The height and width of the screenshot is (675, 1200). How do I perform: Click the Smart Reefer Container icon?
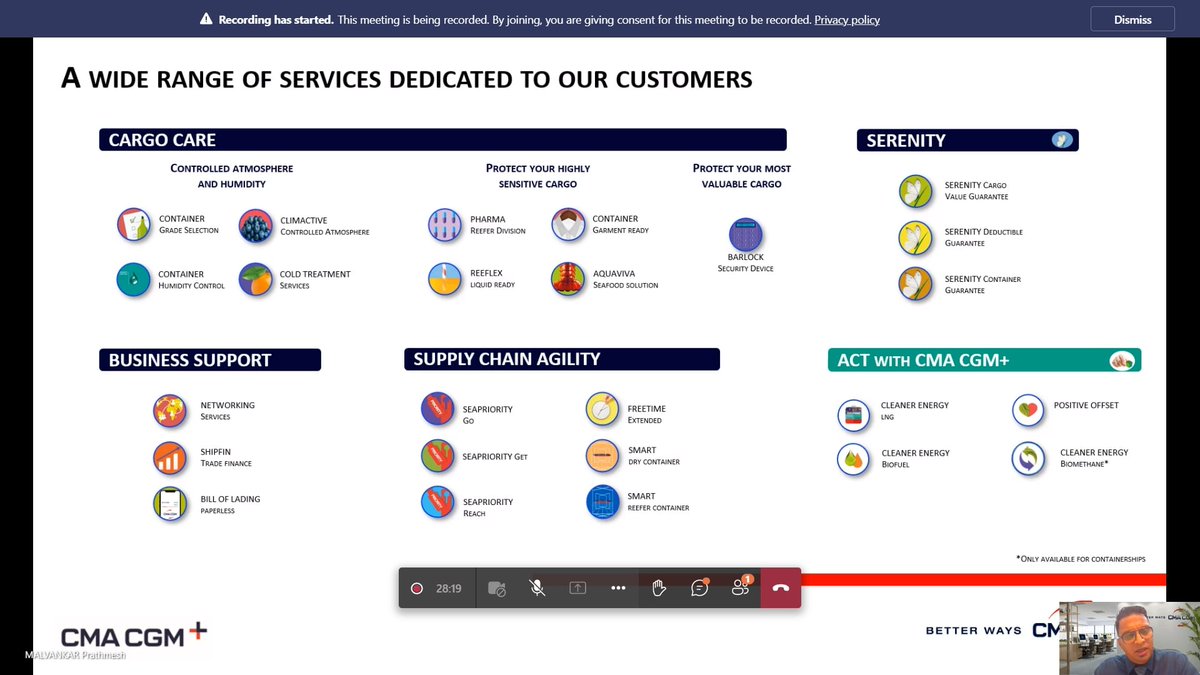coord(603,502)
